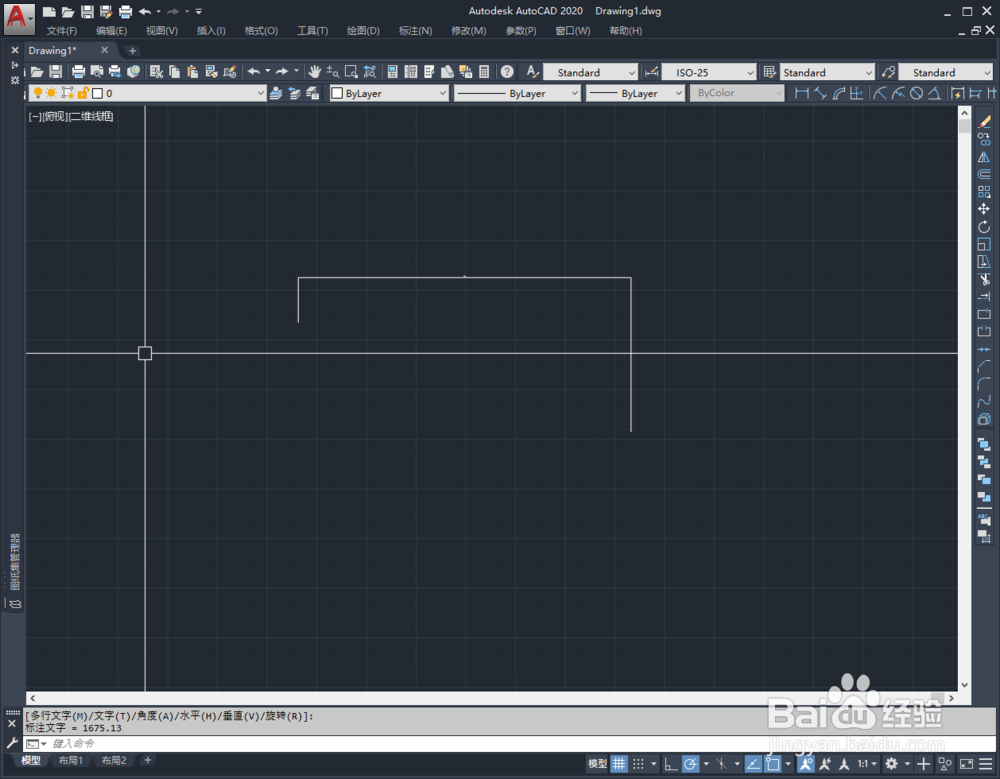Toggle Ortho mode in status bar

point(670,764)
